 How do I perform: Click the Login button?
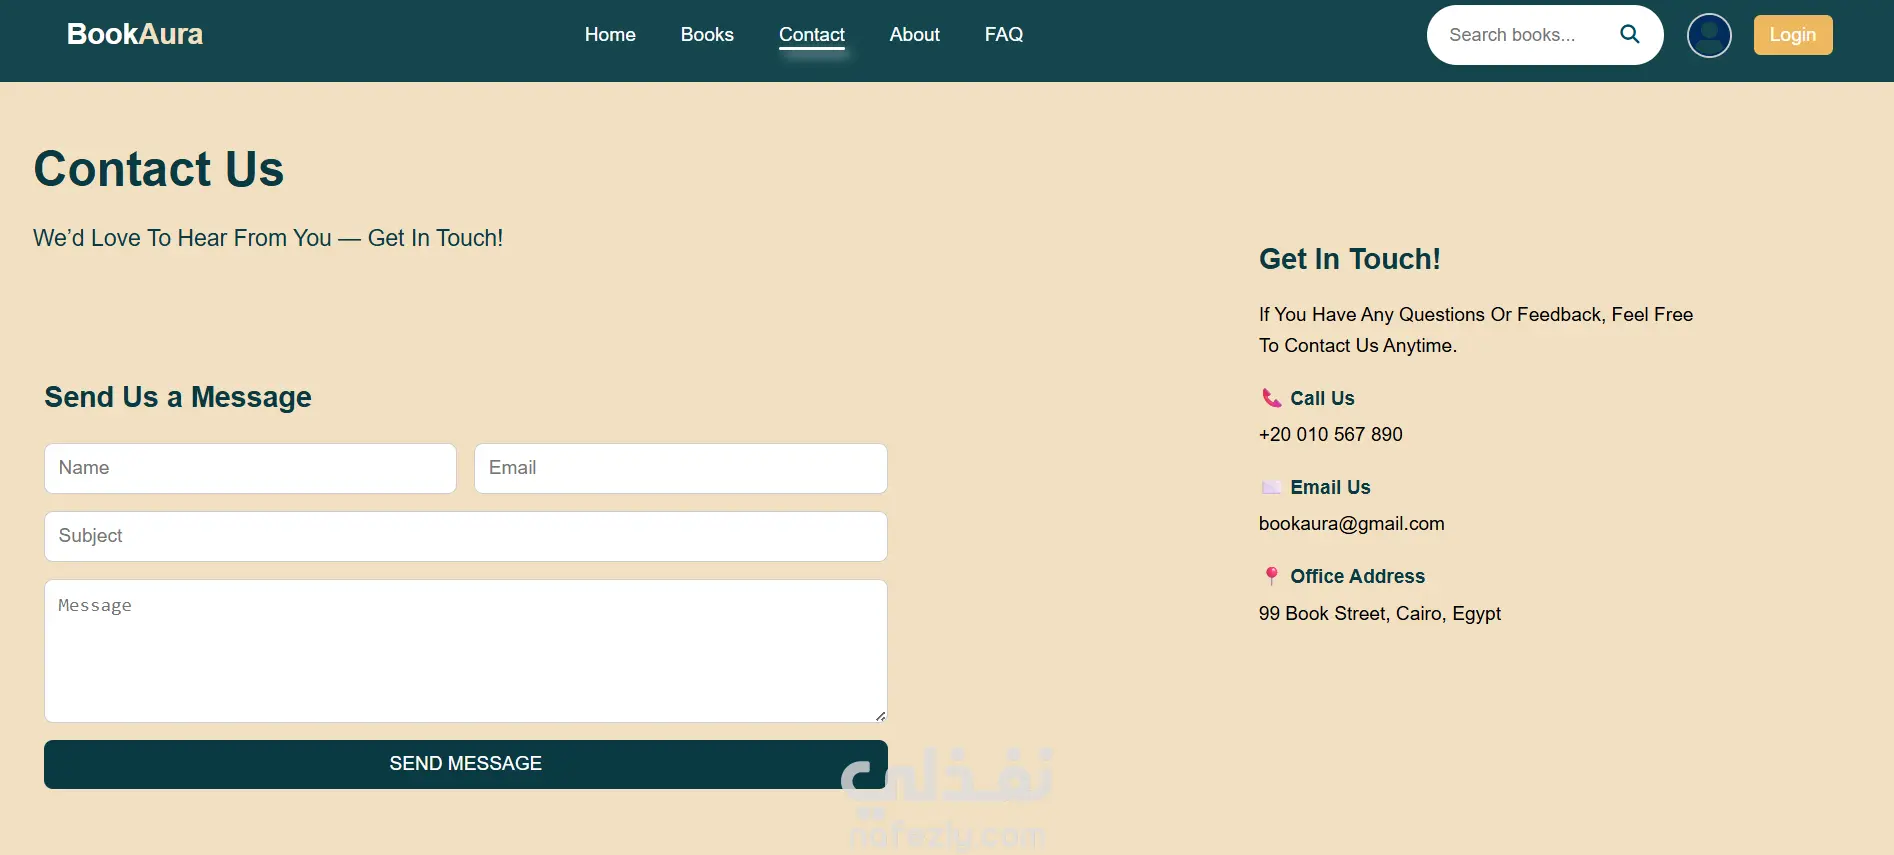pyautogui.click(x=1793, y=35)
